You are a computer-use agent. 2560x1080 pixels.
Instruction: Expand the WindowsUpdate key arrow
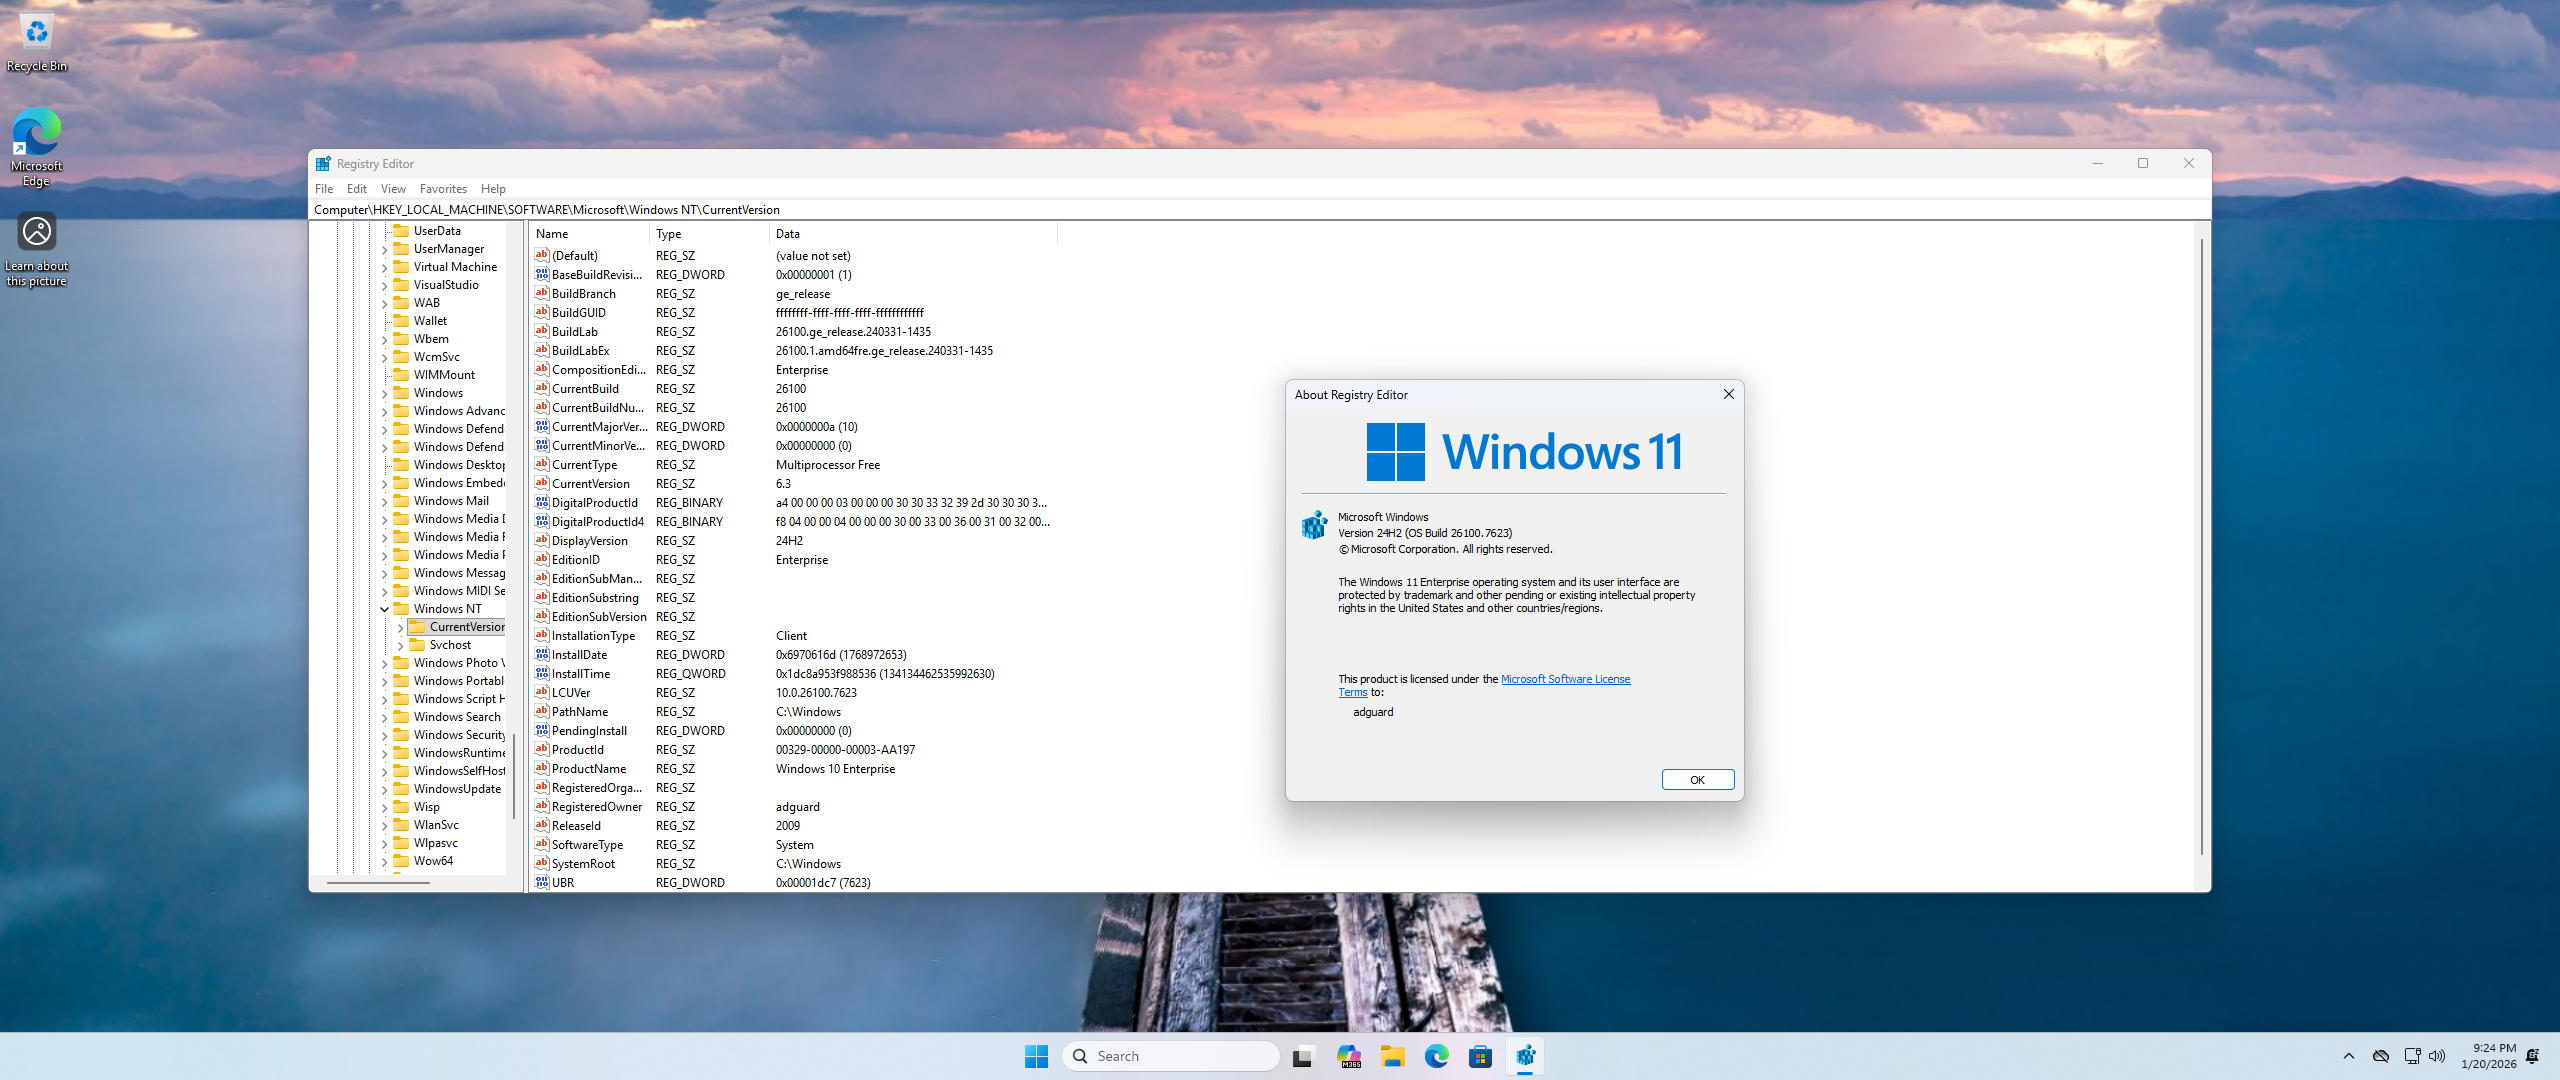coord(385,789)
